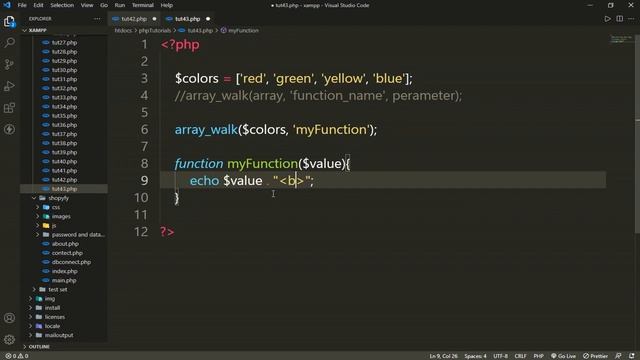Click the code minimap preview
The image size is (640, 360).
[621, 39]
